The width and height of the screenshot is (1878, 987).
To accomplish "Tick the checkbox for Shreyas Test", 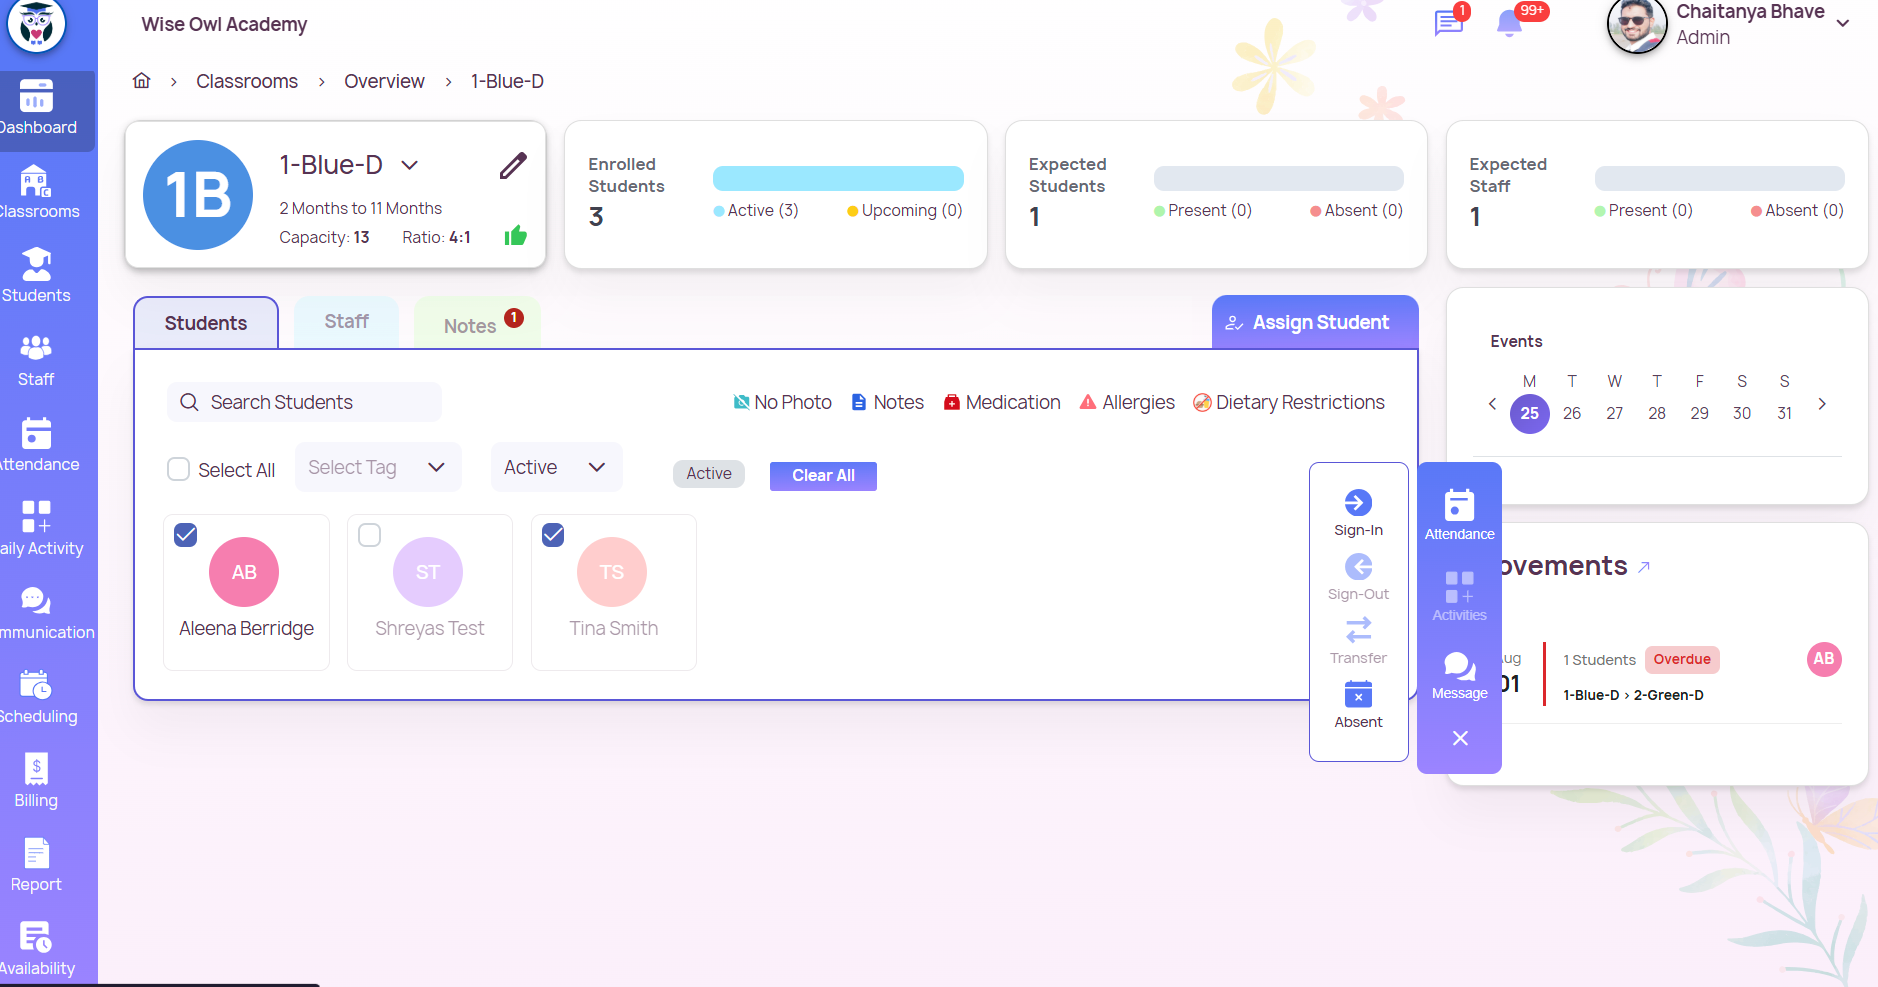I will pyautogui.click(x=370, y=535).
